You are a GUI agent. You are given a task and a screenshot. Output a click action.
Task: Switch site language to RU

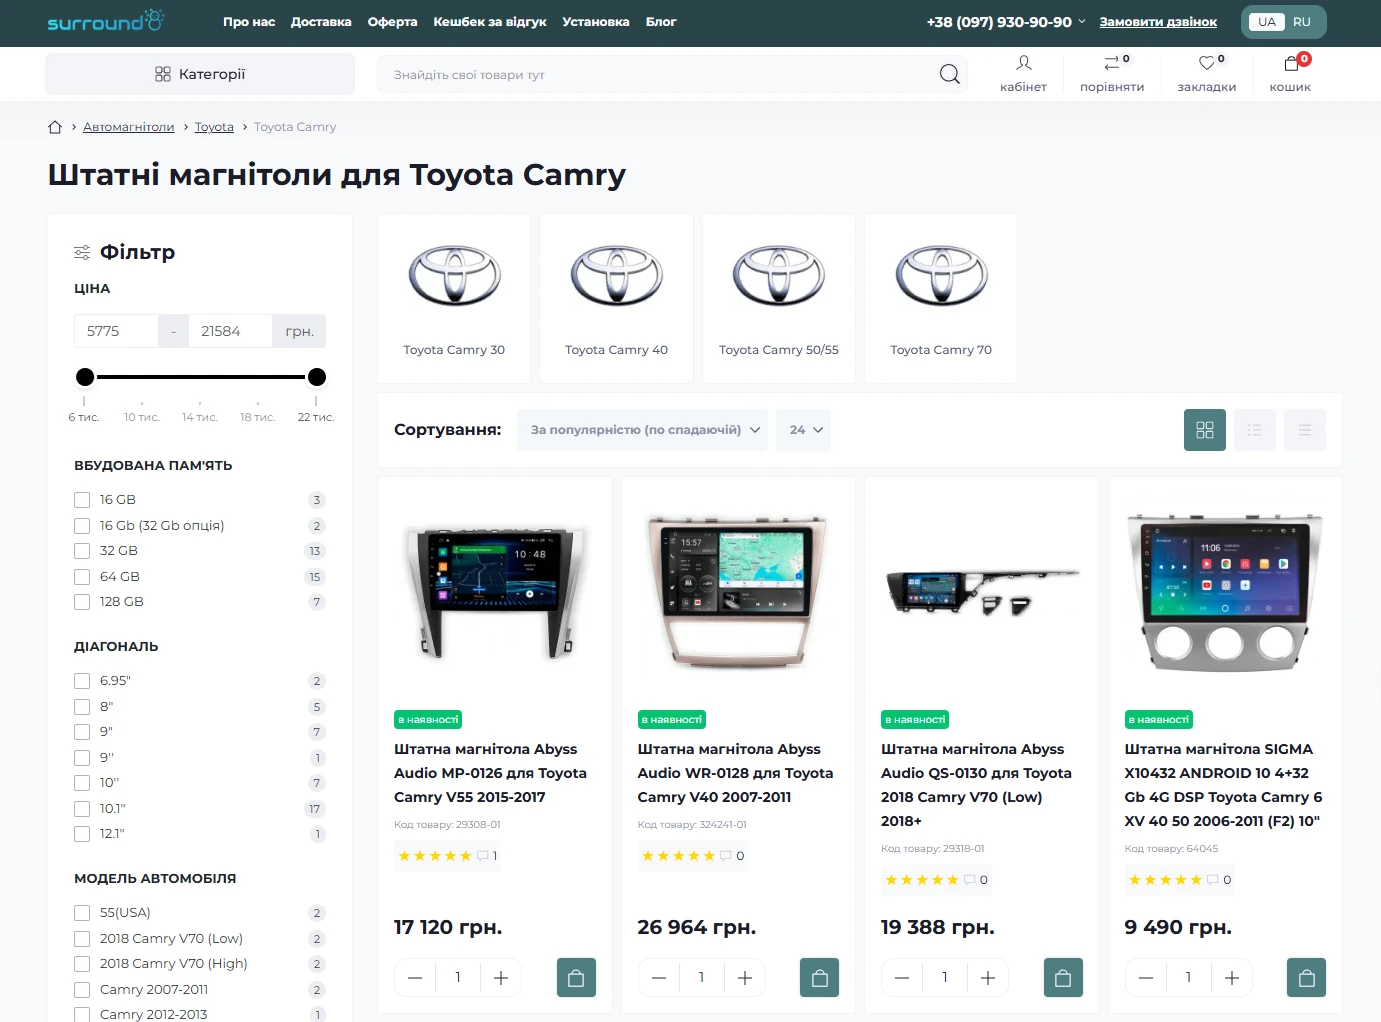coord(1302,22)
